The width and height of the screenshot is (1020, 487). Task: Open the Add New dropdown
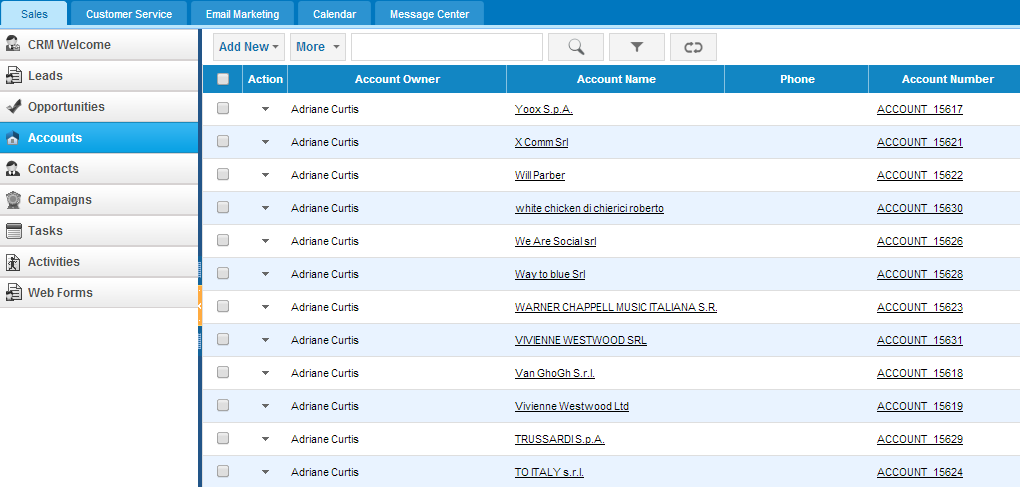coord(248,47)
